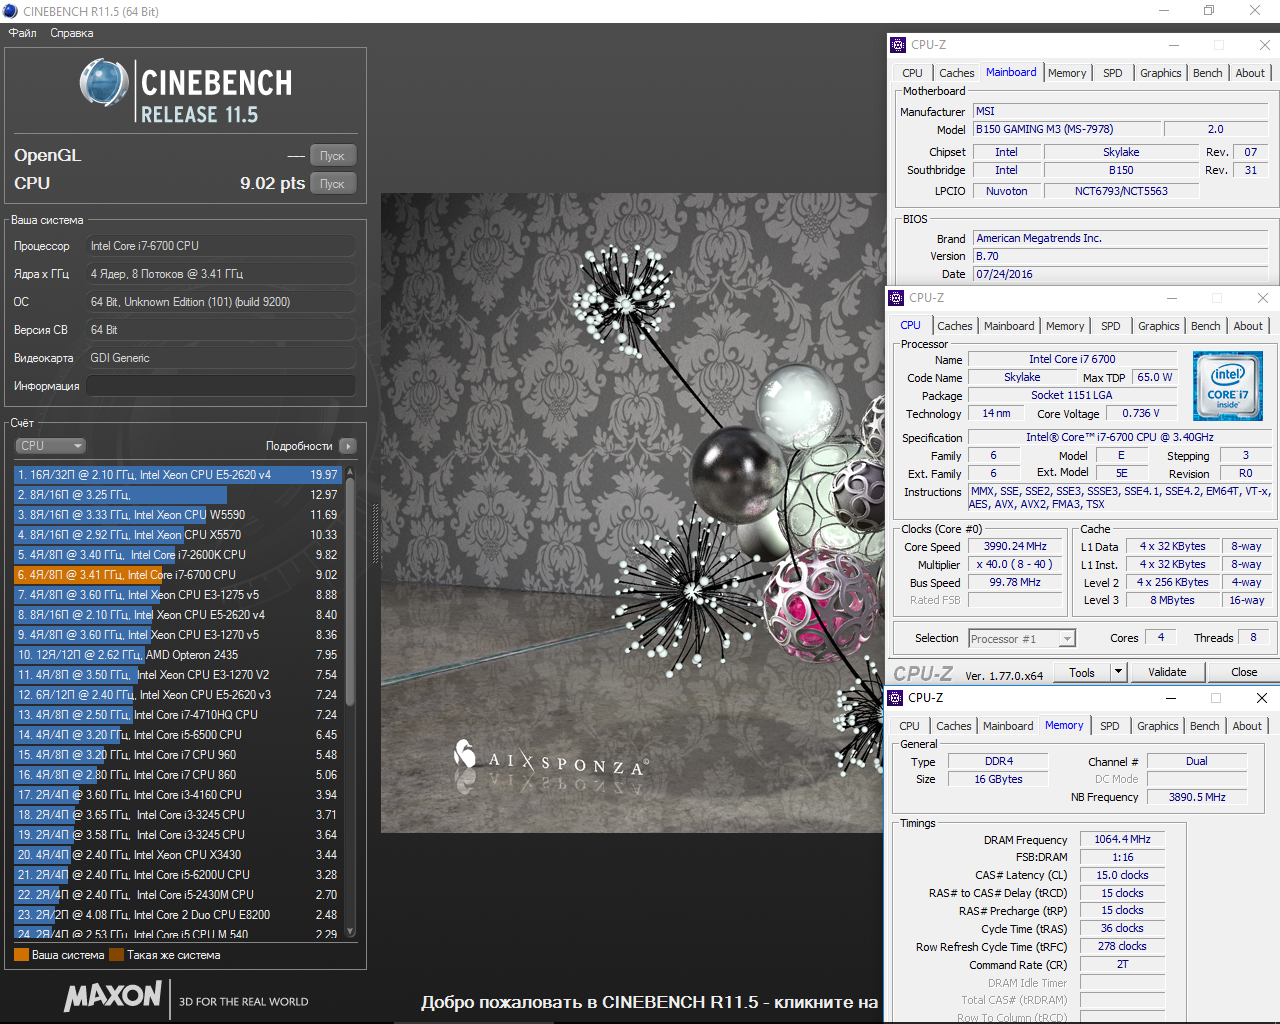Switch to CPU tab in Mainboard CPU-Z window
The width and height of the screenshot is (1280, 1024).
point(912,73)
